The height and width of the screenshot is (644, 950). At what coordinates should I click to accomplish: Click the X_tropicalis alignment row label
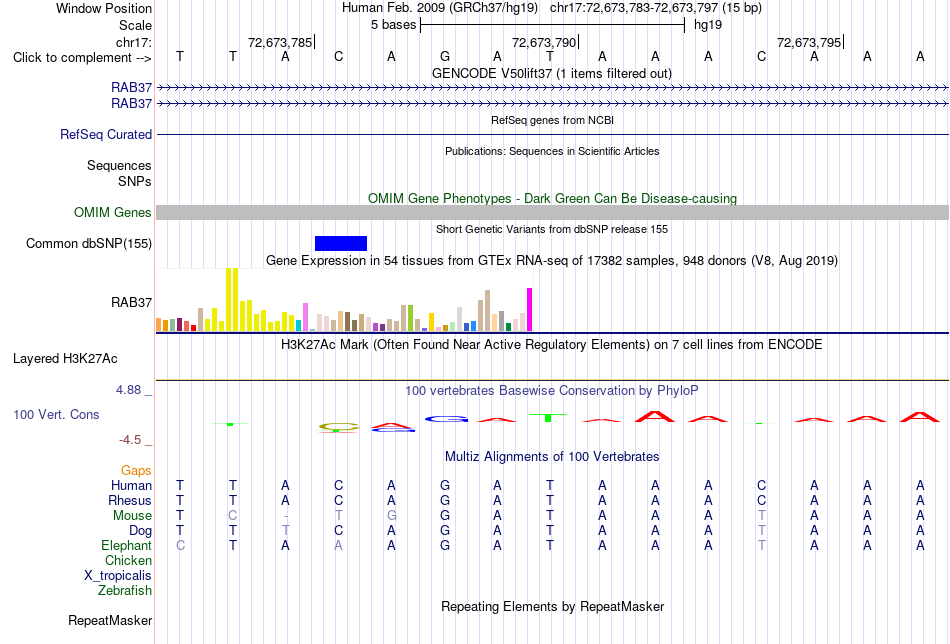(118, 576)
